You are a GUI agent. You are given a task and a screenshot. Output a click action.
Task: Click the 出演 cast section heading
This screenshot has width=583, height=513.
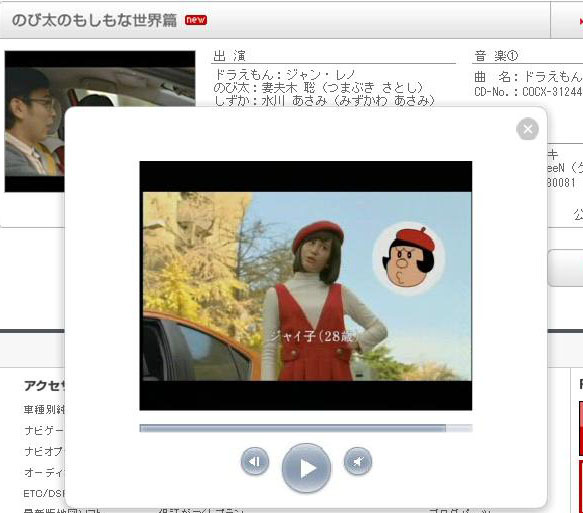[x=229, y=56]
